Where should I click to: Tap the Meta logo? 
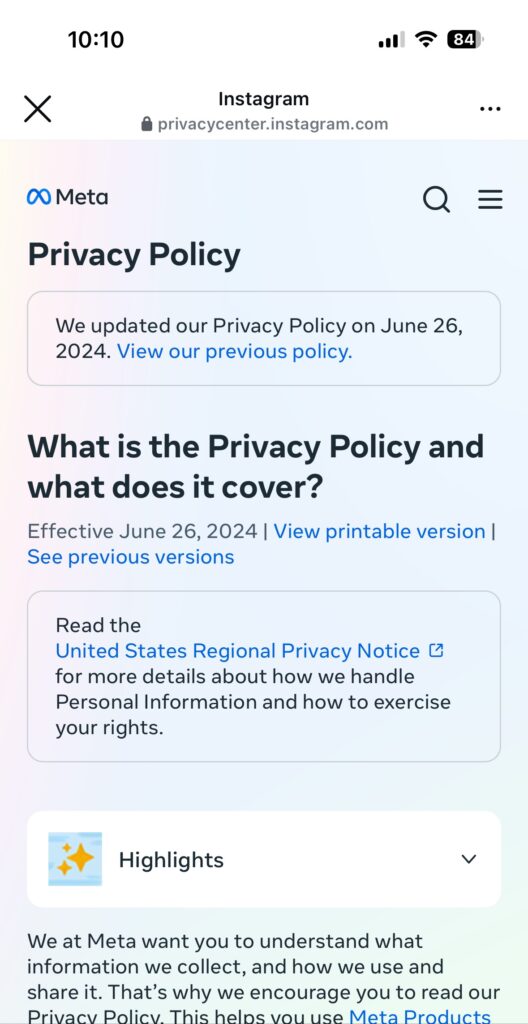click(x=67, y=197)
